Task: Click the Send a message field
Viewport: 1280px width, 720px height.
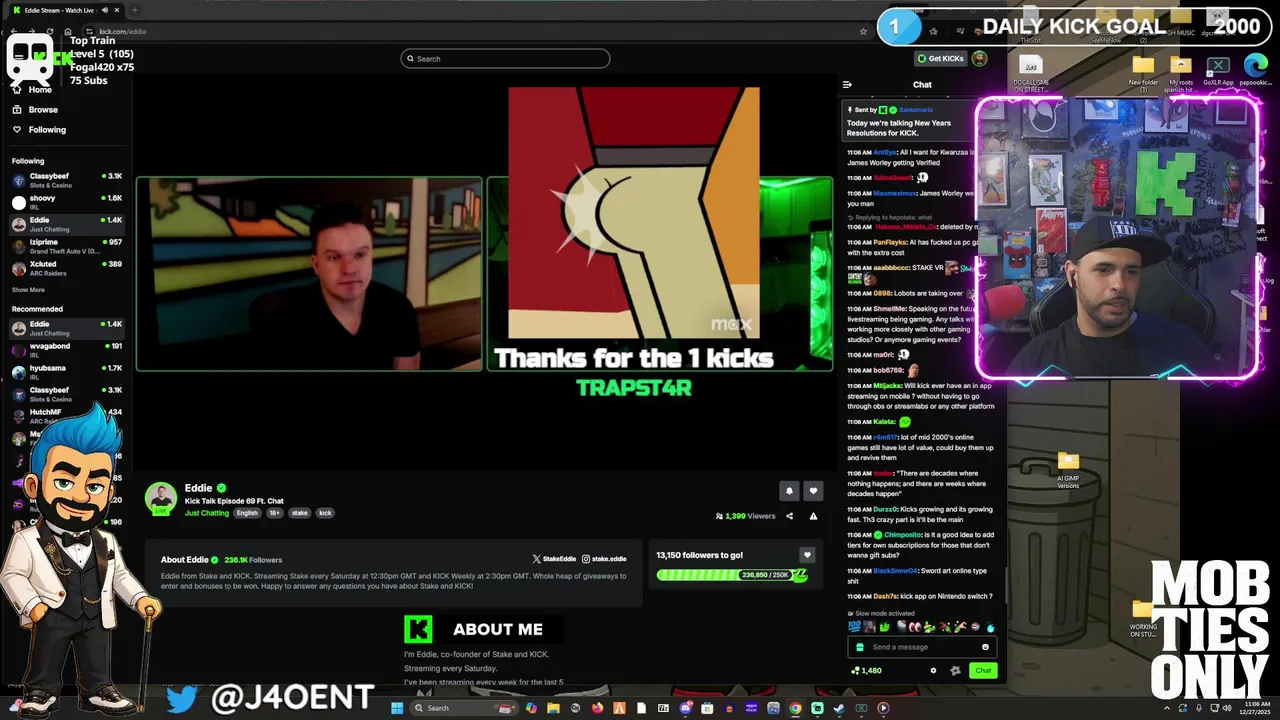Action: coord(922,647)
